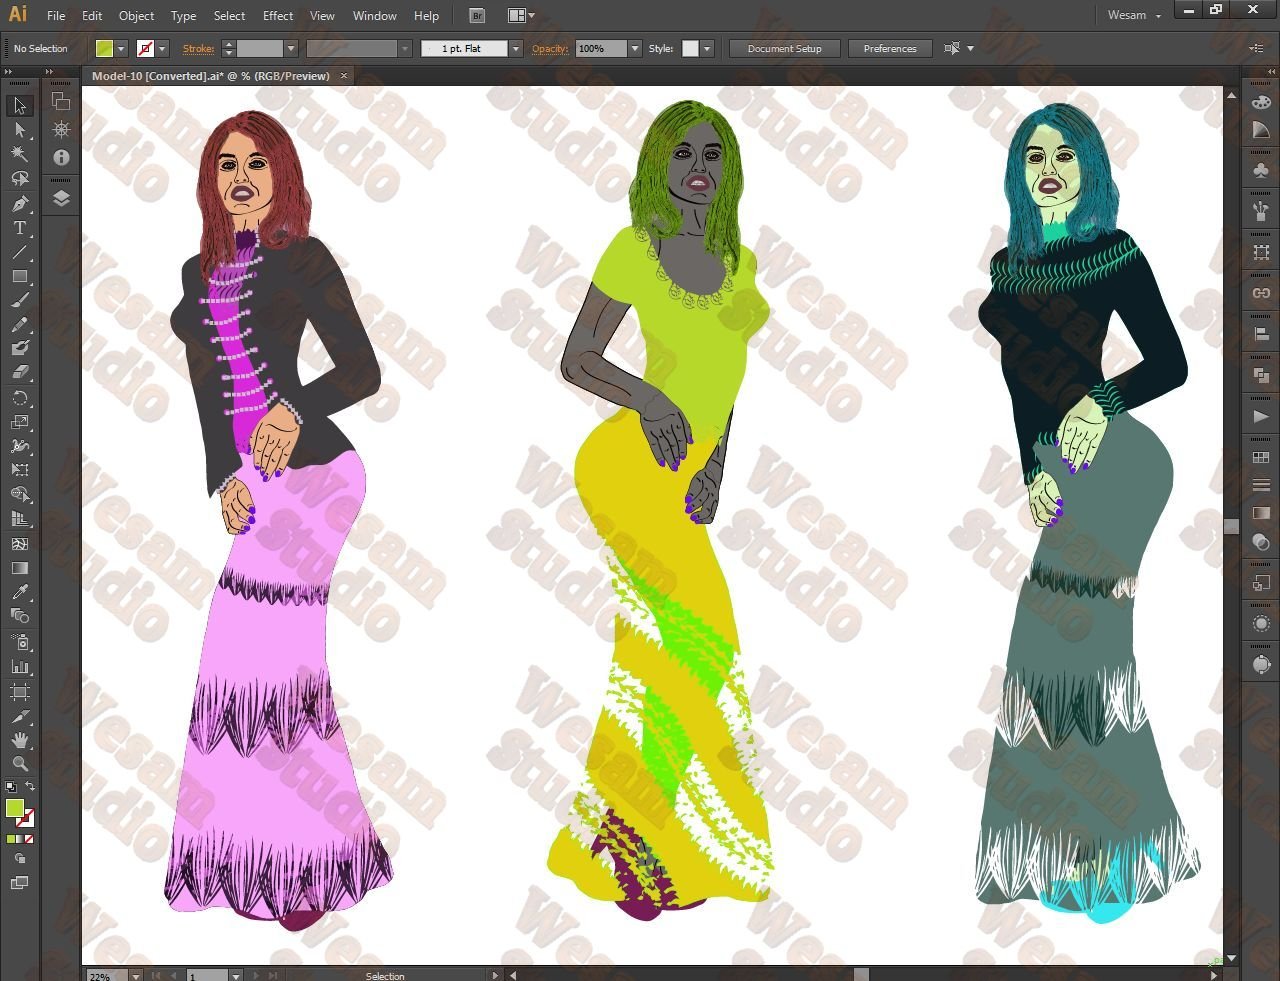Expand the stroke weight dropdown
This screenshot has width=1280, height=981.
pyautogui.click(x=291, y=48)
